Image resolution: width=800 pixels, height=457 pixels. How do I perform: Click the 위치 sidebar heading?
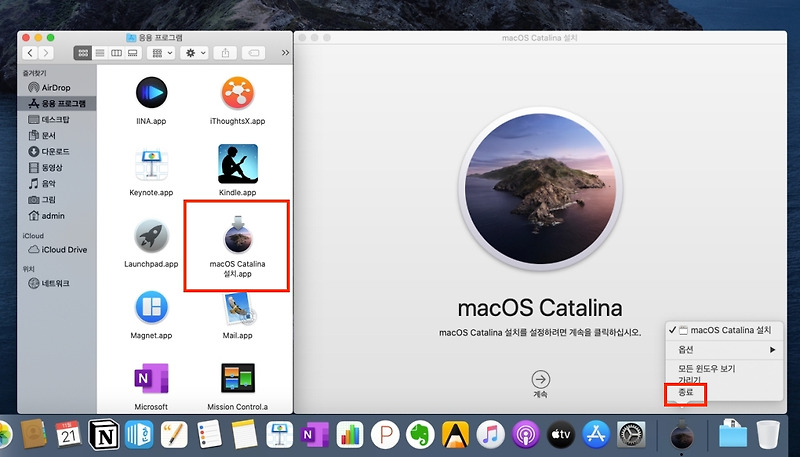tap(29, 269)
